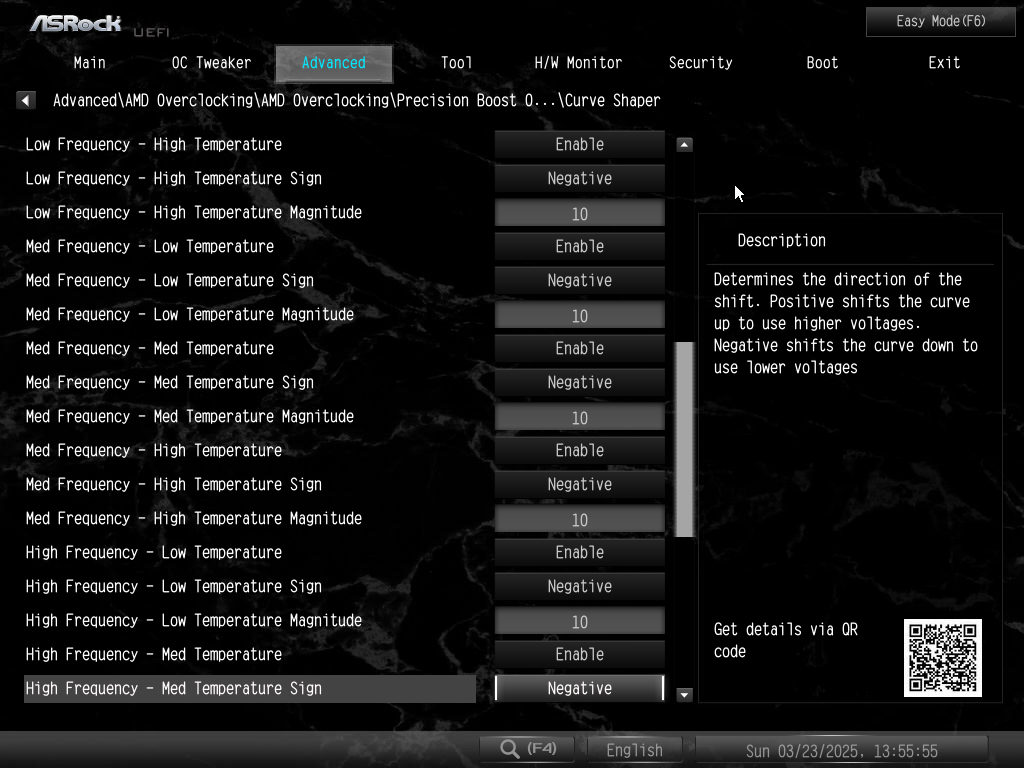Open Med Frequency - High Temperature Enable dropdown

click(x=579, y=450)
